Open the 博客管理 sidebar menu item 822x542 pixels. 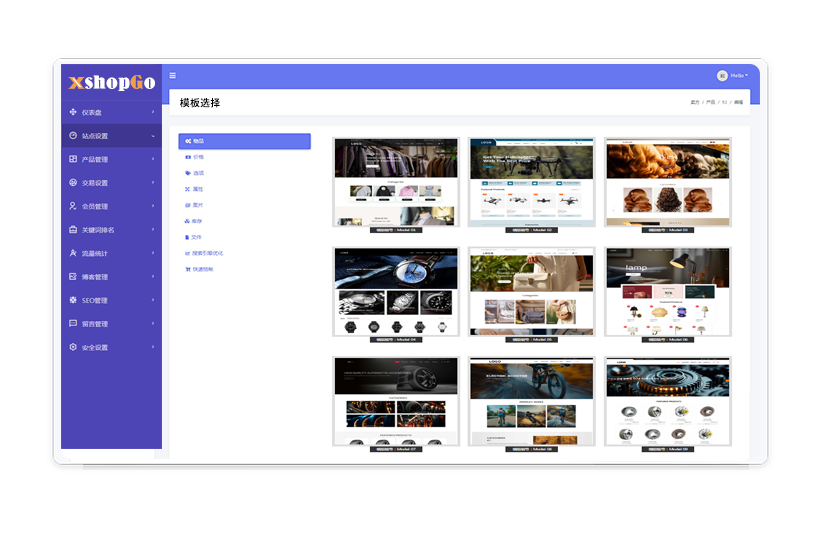[x=95, y=277]
